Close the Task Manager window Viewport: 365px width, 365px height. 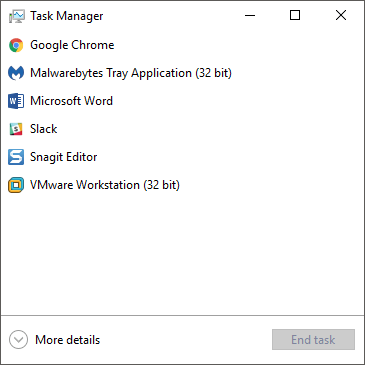coord(341,15)
